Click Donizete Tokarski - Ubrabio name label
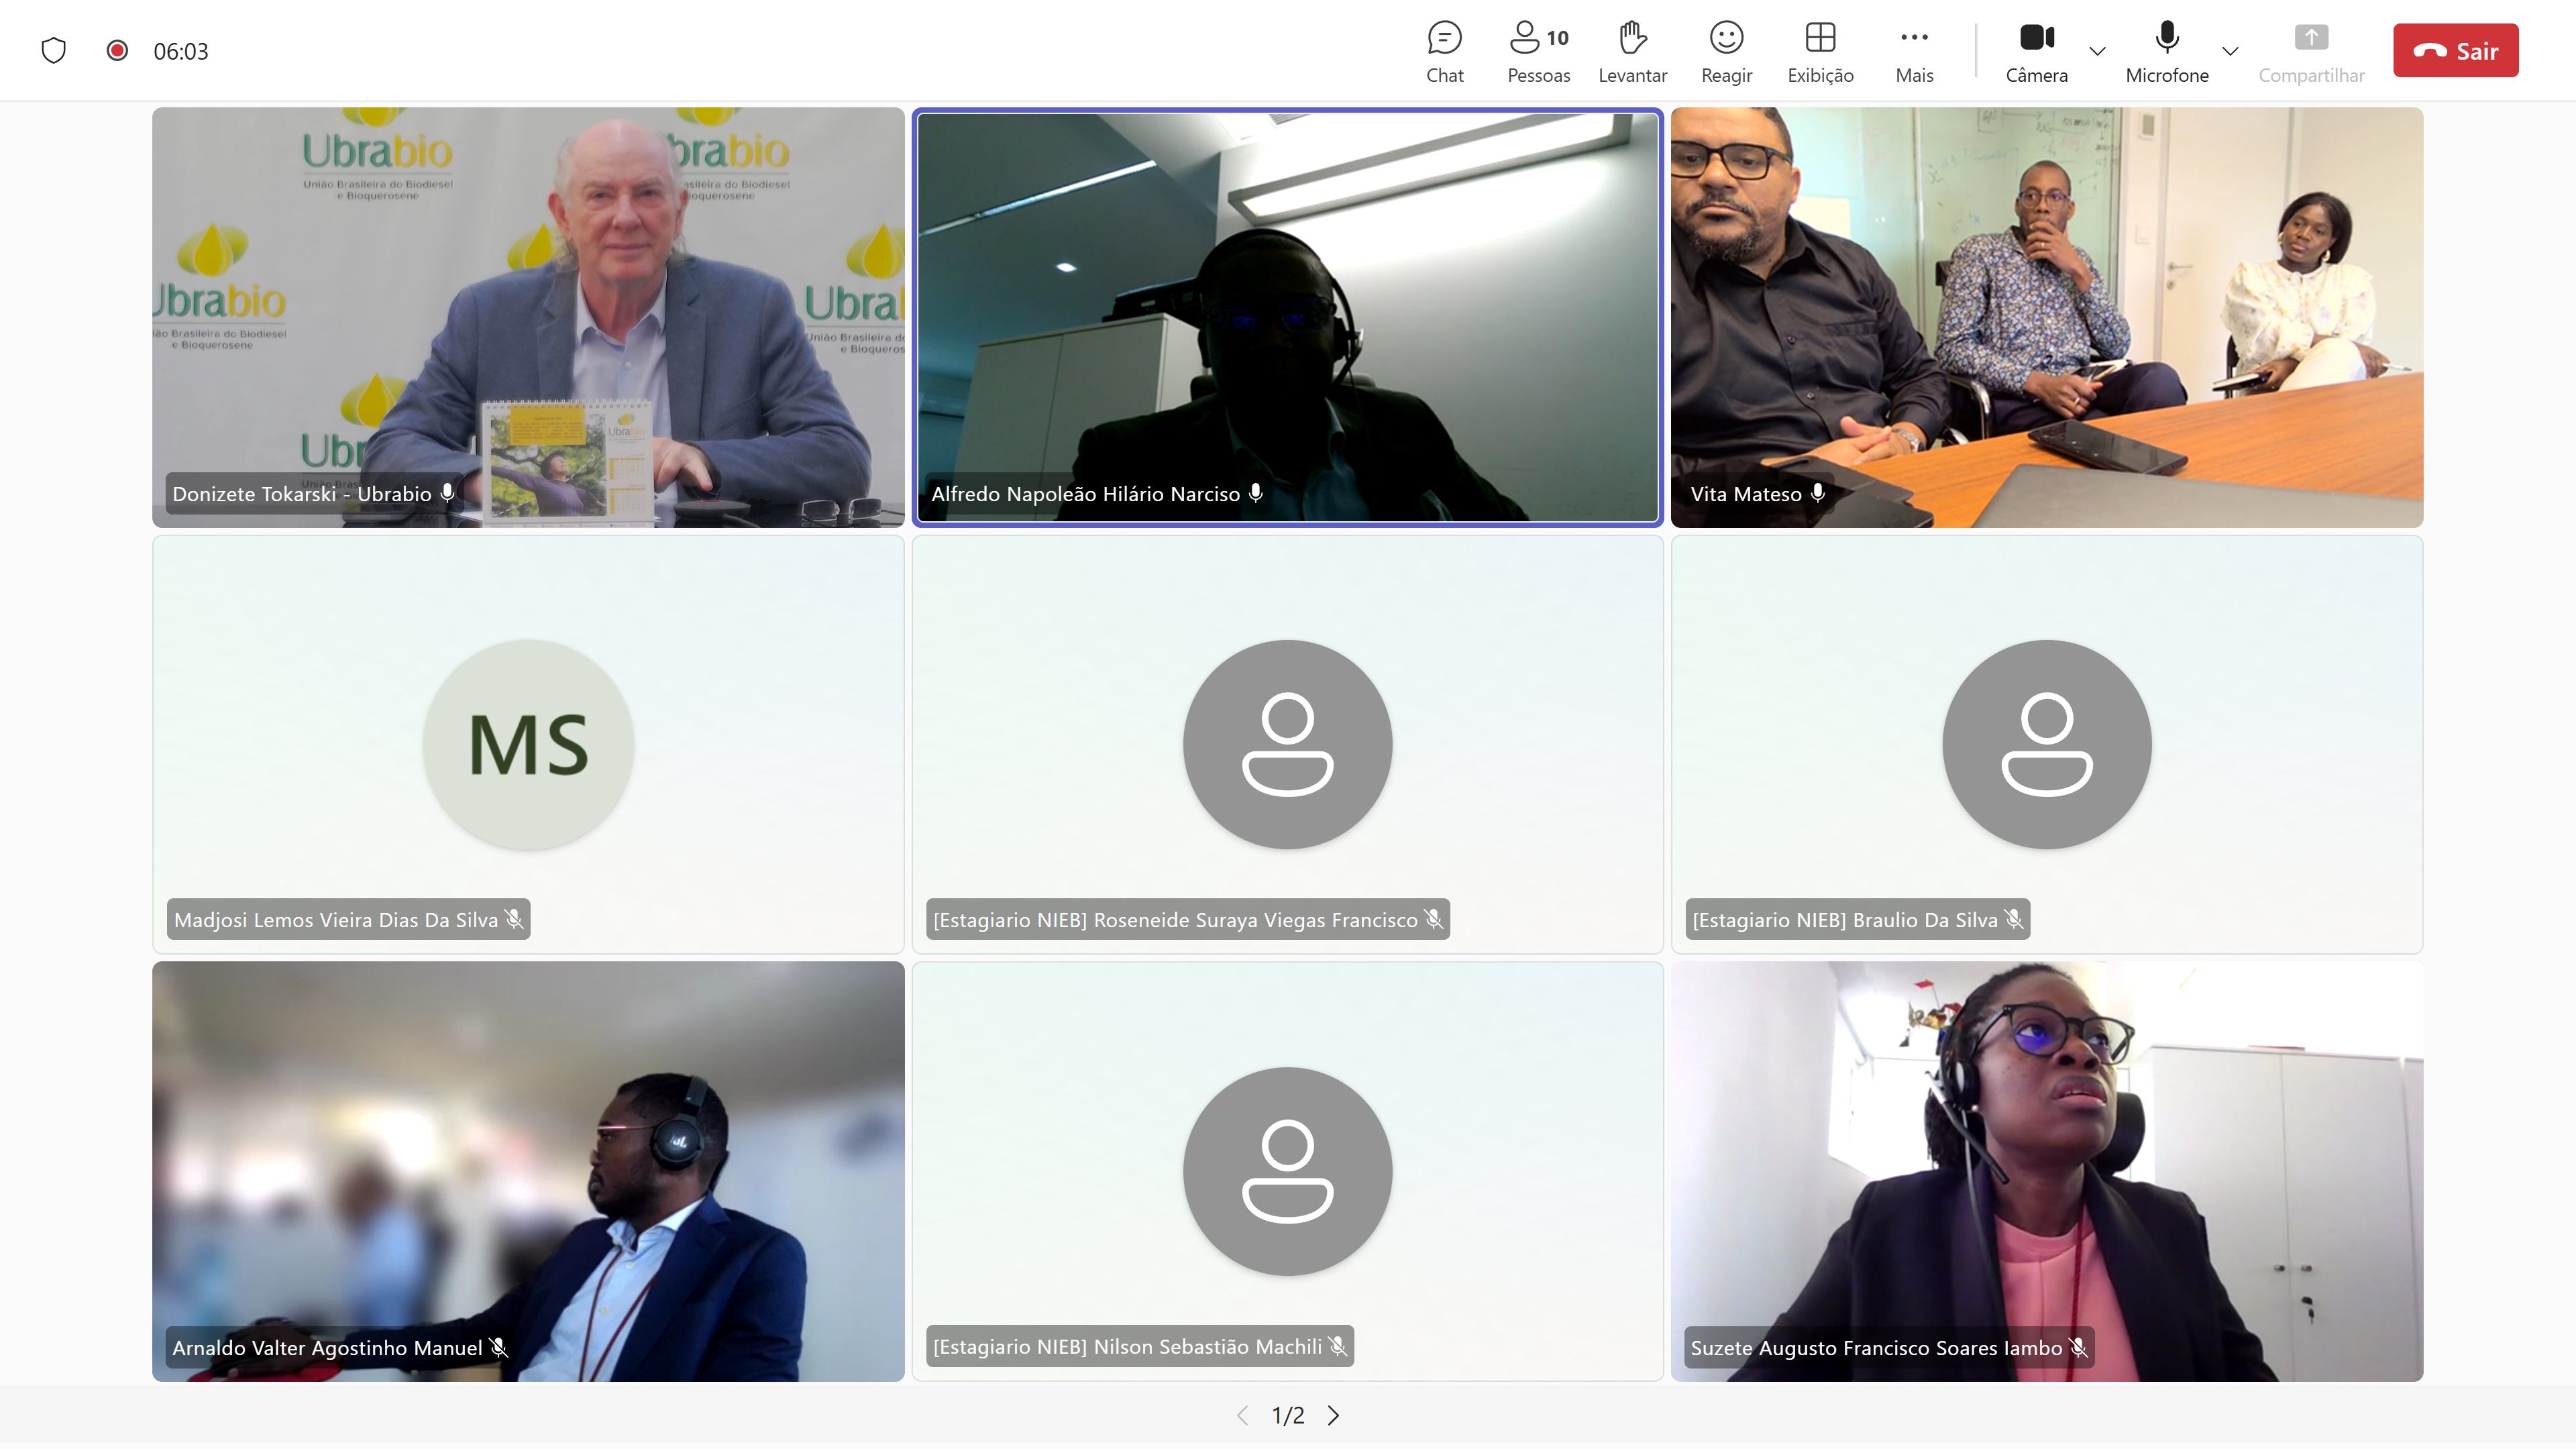The image size is (2576, 1449). (302, 494)
